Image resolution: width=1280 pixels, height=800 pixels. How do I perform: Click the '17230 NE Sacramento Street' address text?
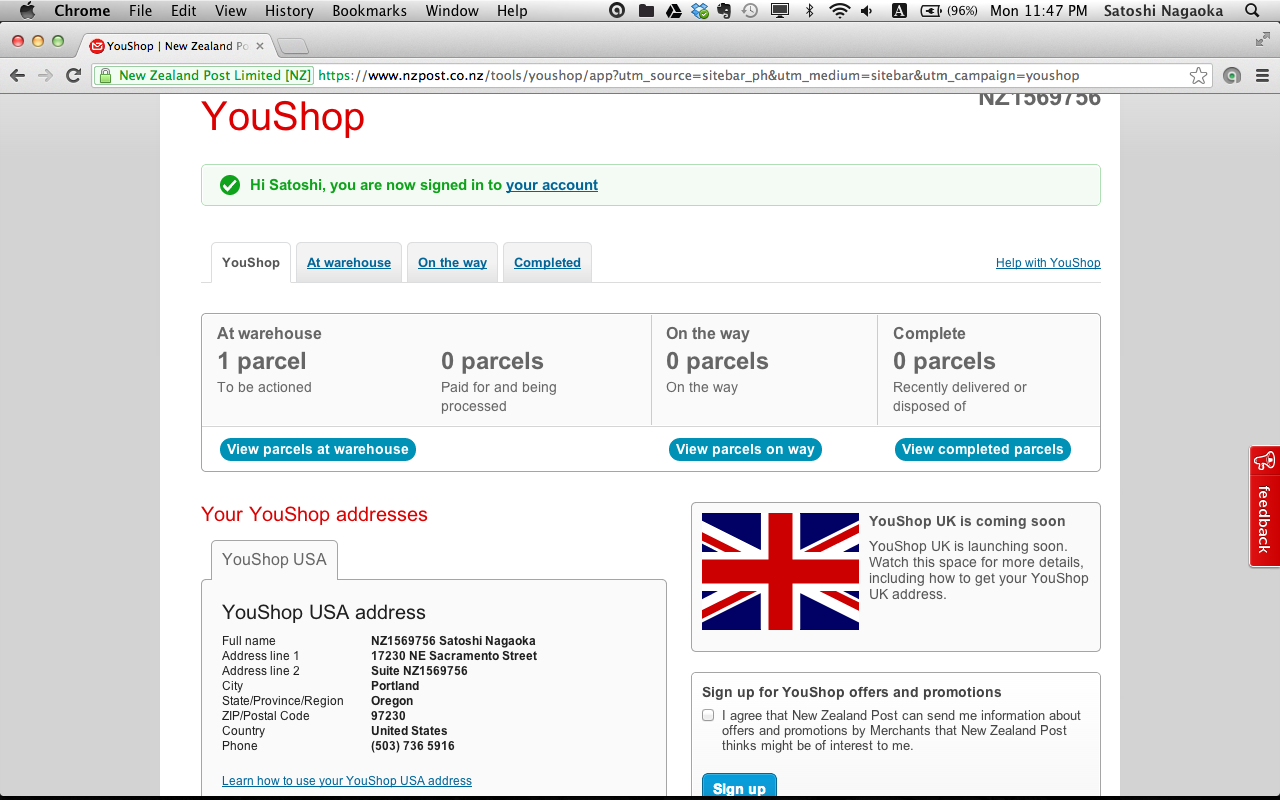(x=454, y=656)
